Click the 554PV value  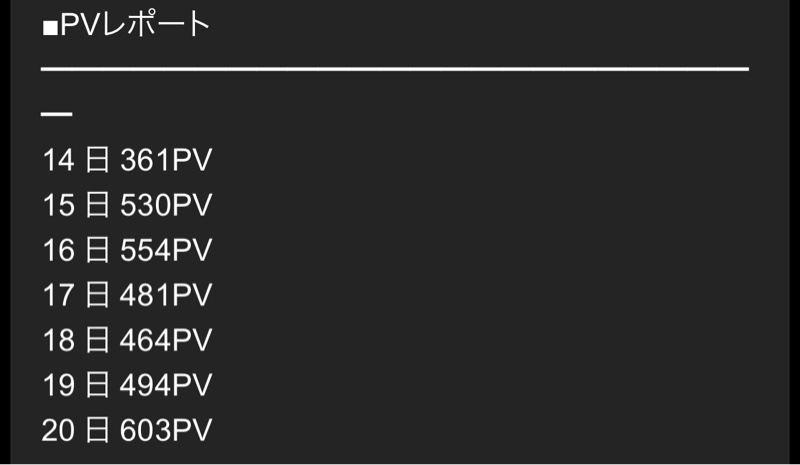pos(166,250)
